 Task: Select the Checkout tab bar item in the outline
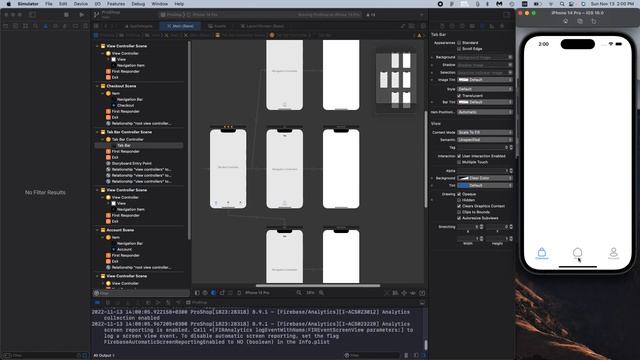click(x=125, y=105)
